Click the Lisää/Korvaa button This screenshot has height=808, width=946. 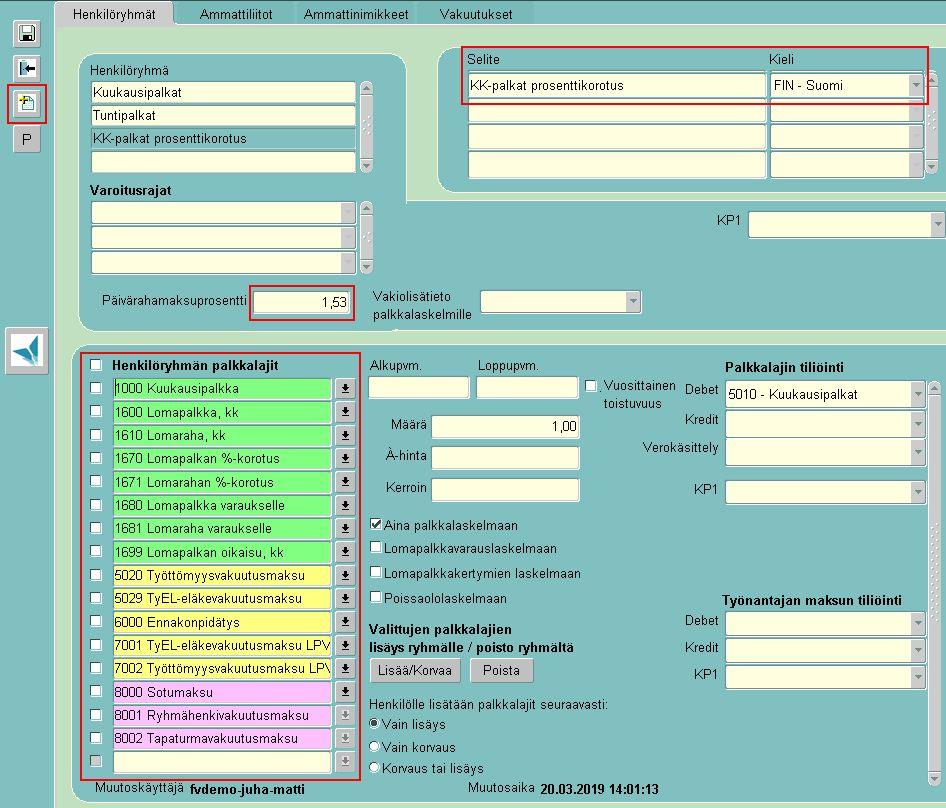pos(414,670)
